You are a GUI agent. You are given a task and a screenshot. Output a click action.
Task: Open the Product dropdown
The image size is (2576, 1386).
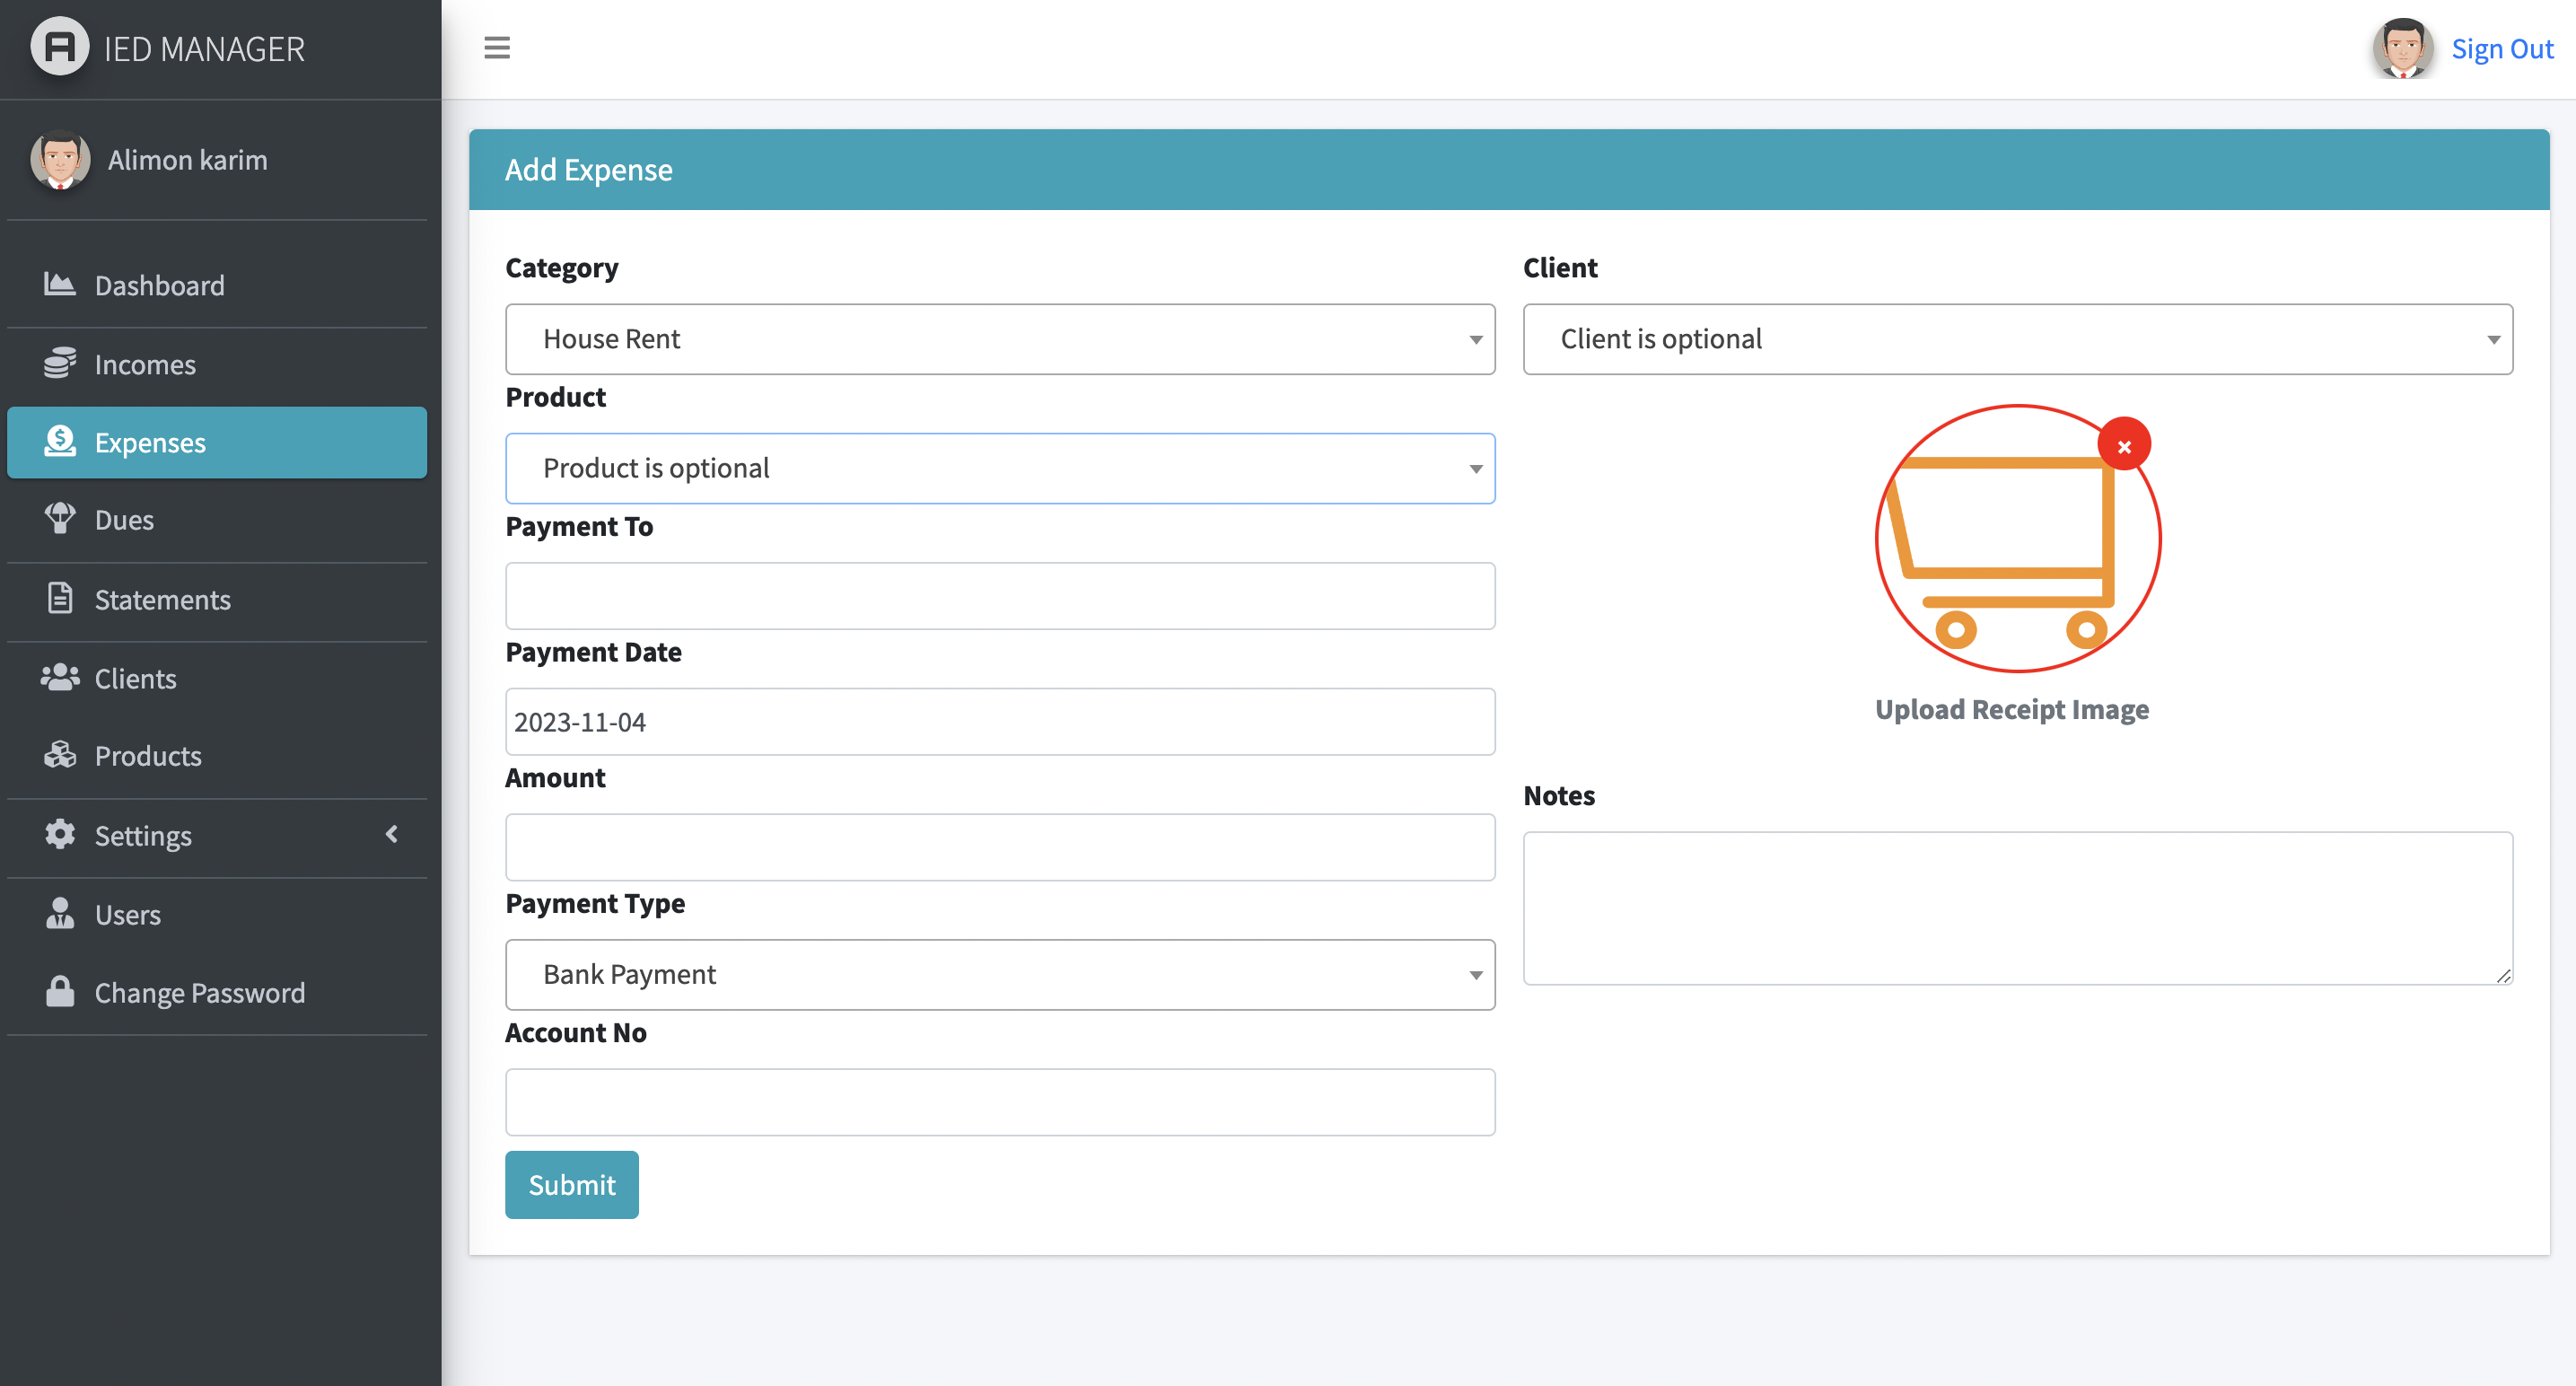click(x=1000, y=468)
